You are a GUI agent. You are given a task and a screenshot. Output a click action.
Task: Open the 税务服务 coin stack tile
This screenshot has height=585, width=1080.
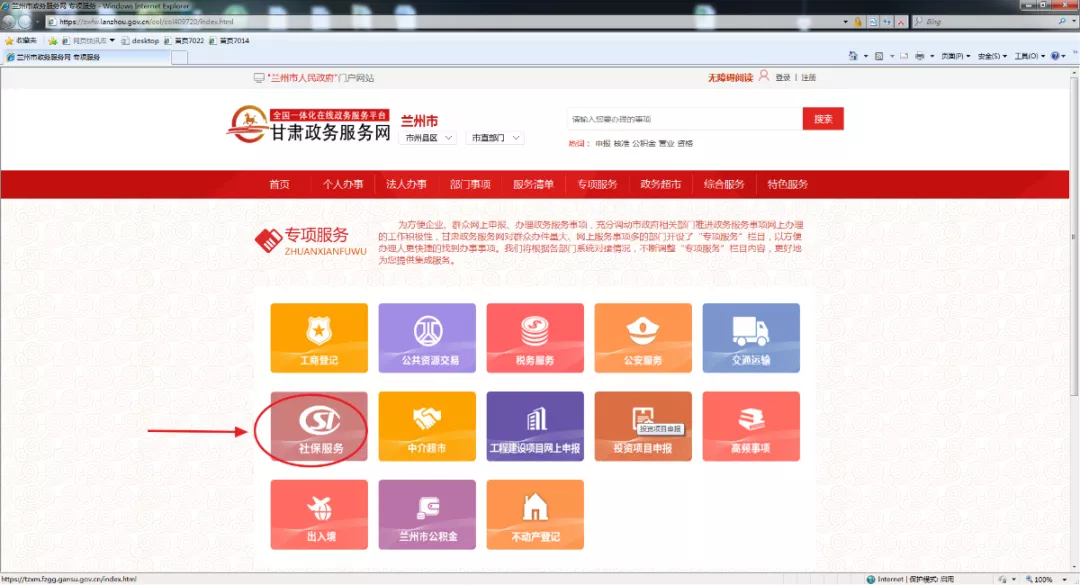(534, 338)
